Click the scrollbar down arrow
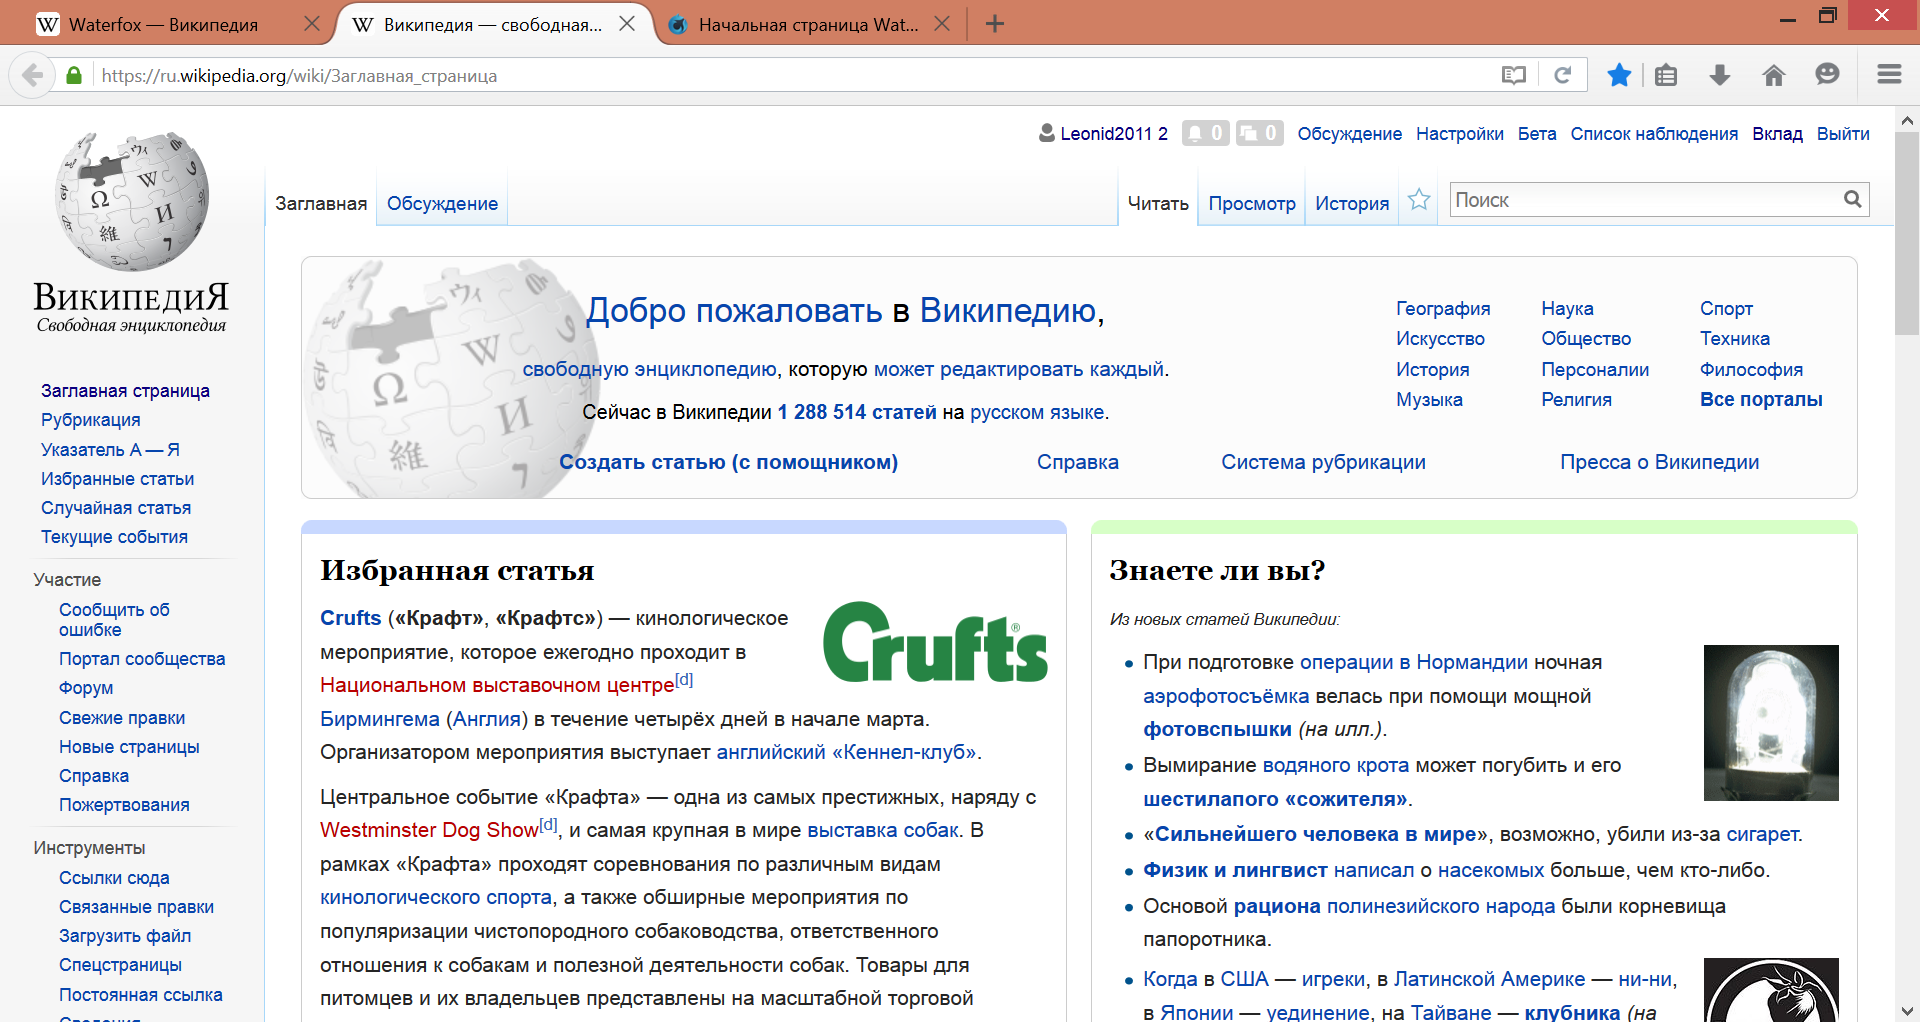Image resolution: width=1920 pixels, height=1022 pixels. pos(1907,1010)
